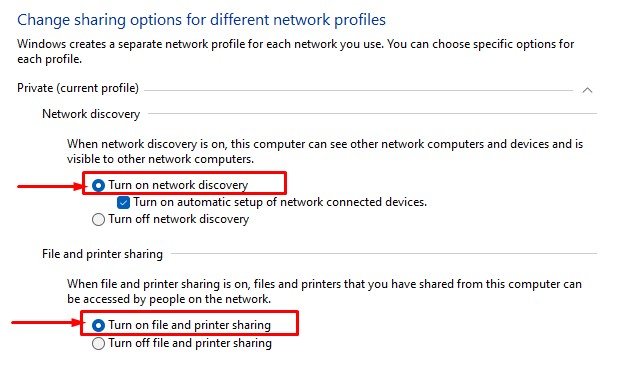
Task: Click the red arrow pointing at file sharing
Action: (x=47, y=322)
